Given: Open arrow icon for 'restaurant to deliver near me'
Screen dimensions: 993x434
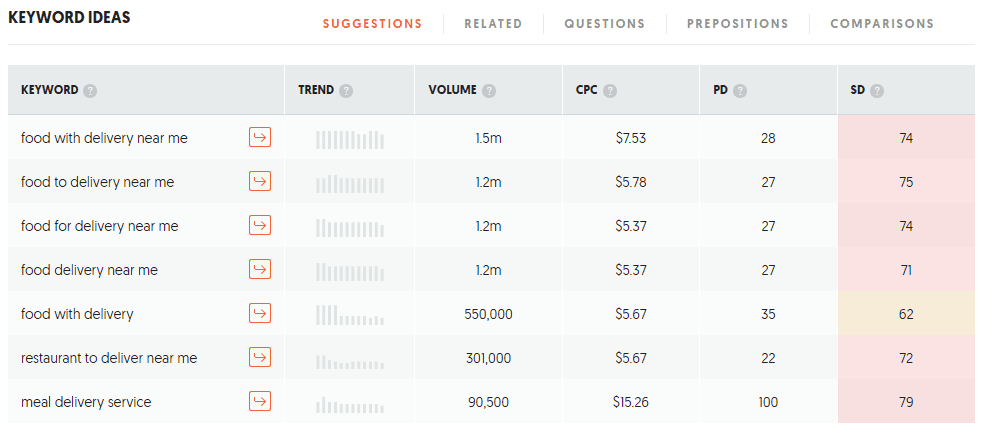Looking at the screenshot, I should point(260,357).
